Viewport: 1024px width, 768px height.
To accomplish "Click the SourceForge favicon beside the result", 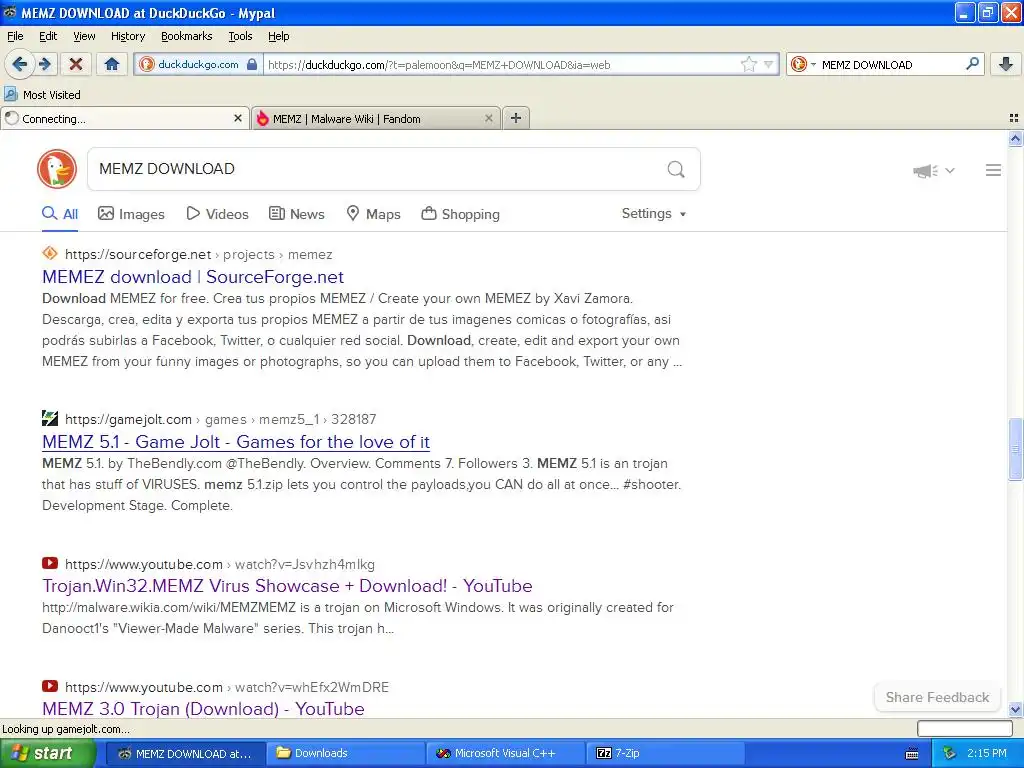I will (50, 253).
